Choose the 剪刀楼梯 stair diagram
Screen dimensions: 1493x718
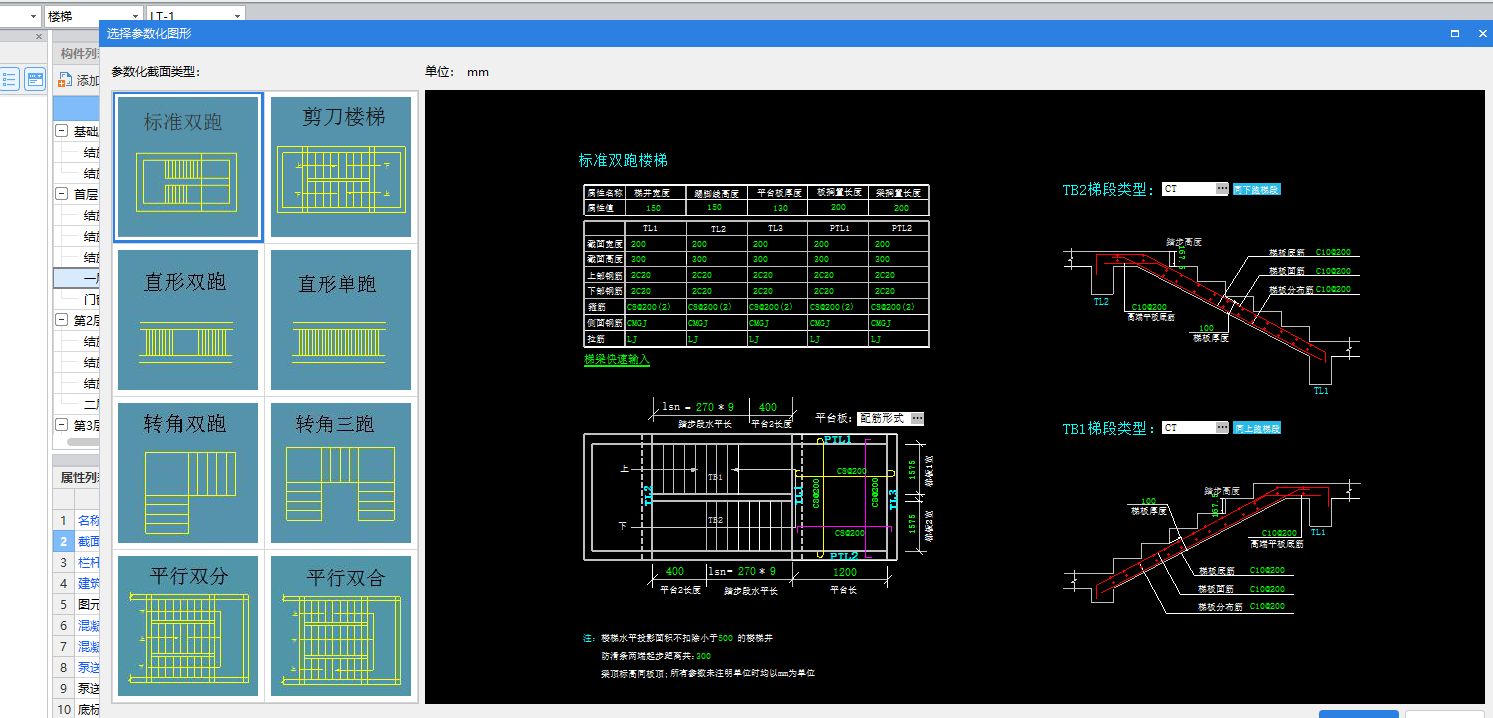click(x=342, y=167)
